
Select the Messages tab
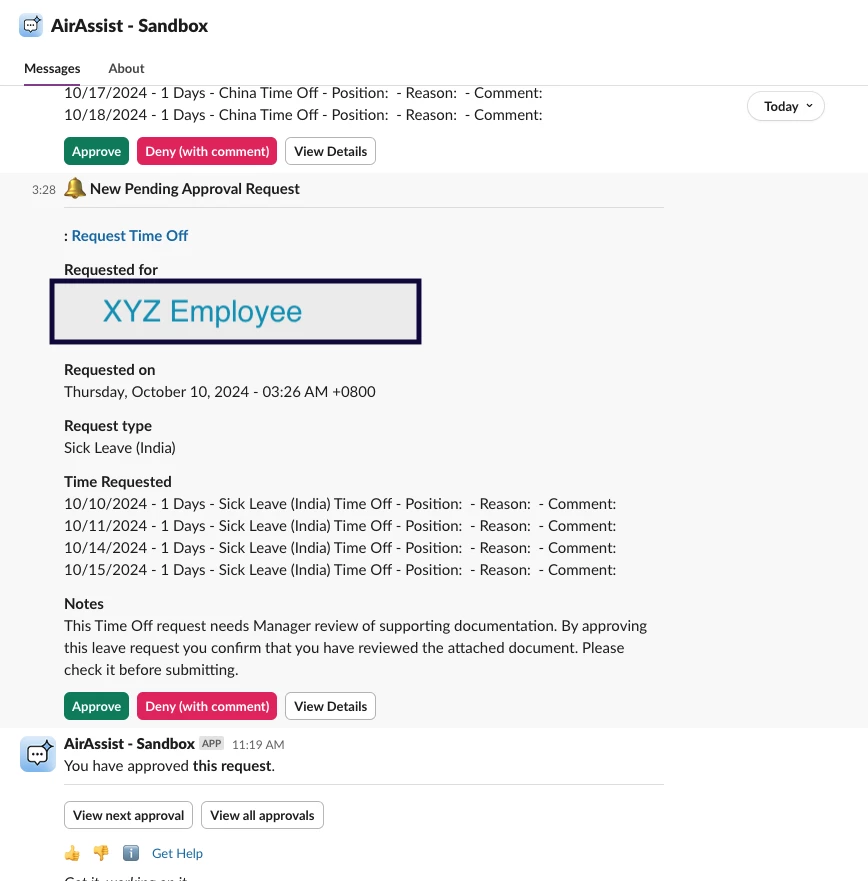tap(52, 69)
